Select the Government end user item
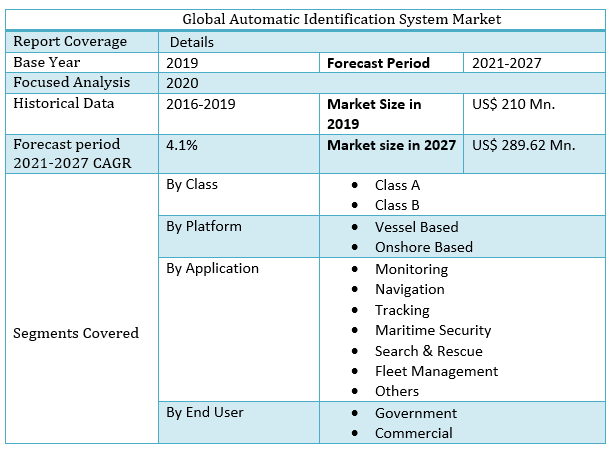614x453 pixels. point(415,413)
